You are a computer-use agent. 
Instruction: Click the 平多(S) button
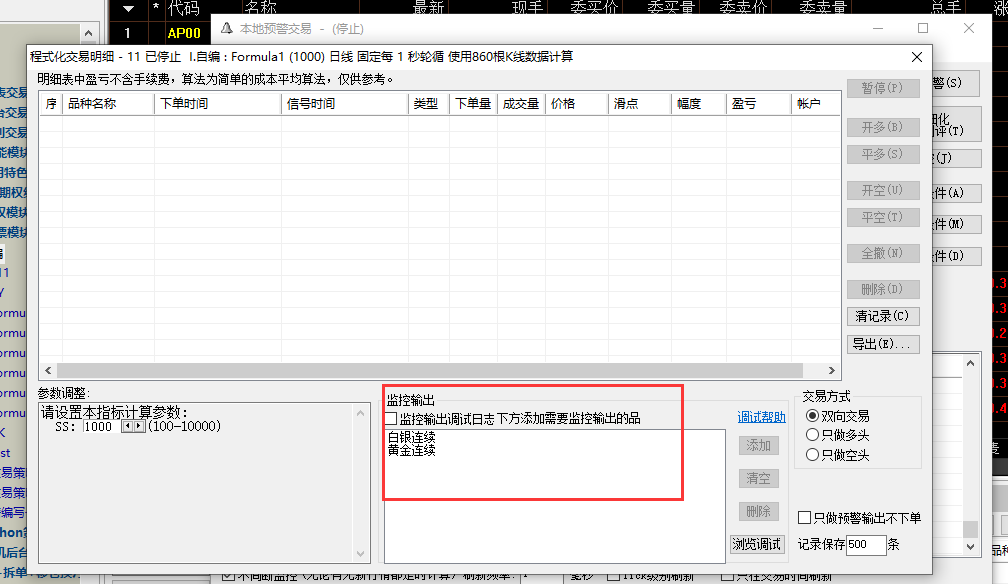pyautogui.click(x=883, y=154)
